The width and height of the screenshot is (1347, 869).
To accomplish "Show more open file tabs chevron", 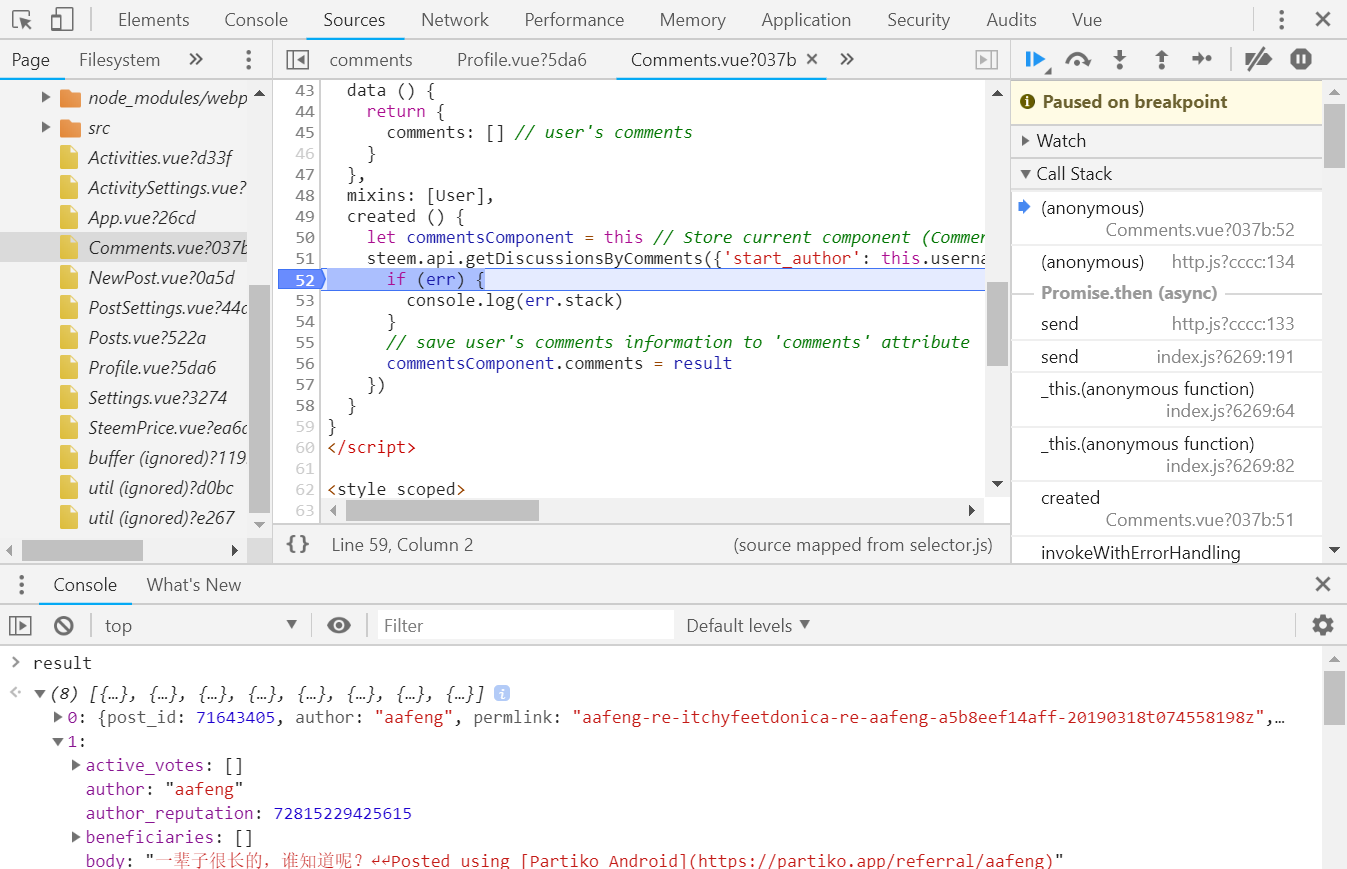I will pyautogui.click(x=847, y=60).
